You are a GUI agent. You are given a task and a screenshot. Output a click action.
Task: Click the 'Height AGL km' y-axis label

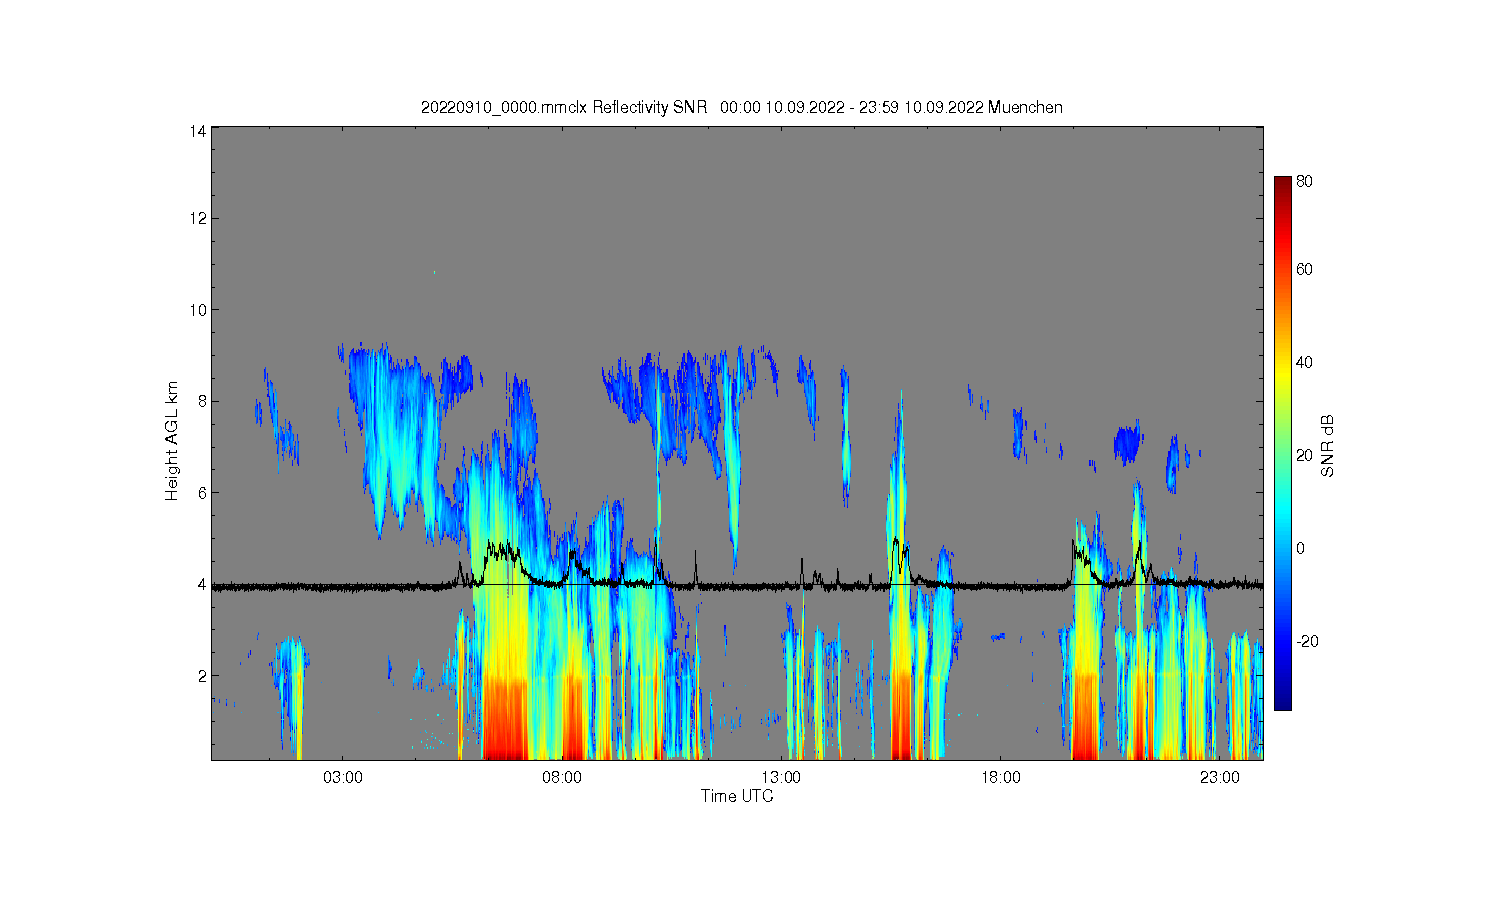point(172,441)
